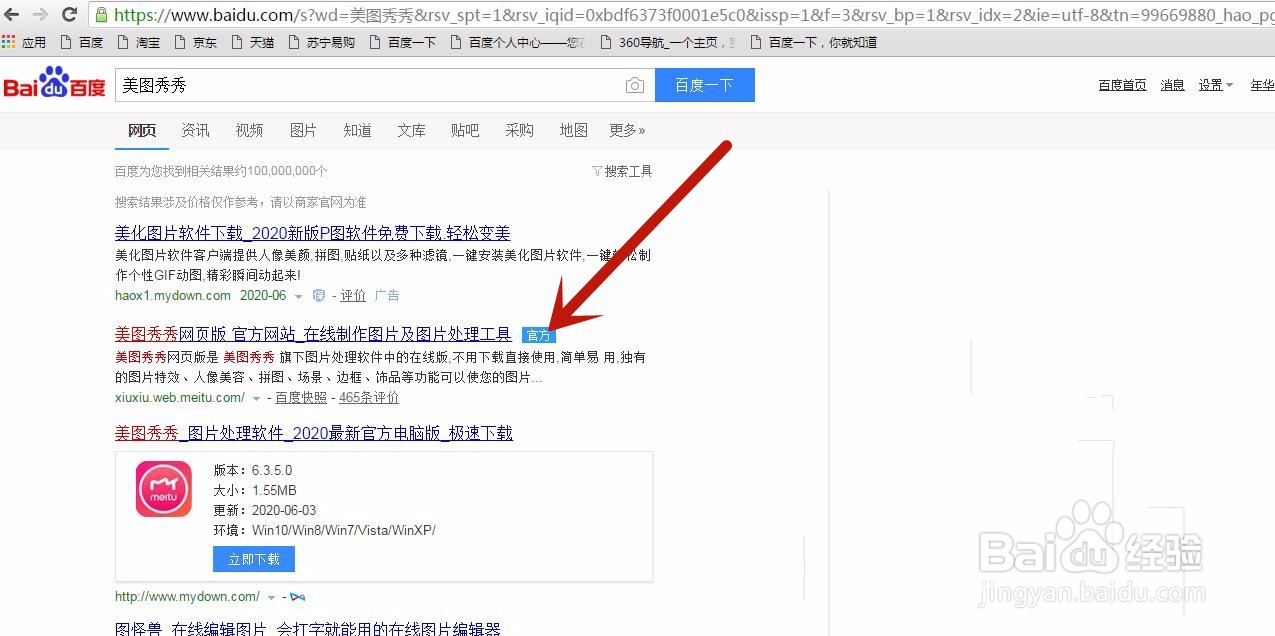The width and height of the screenshot is (1275, 636).
Task: Expand arrow beside haox1.mydown.com 2020-06
Action: pyautogui.click(x=299, y=296)
